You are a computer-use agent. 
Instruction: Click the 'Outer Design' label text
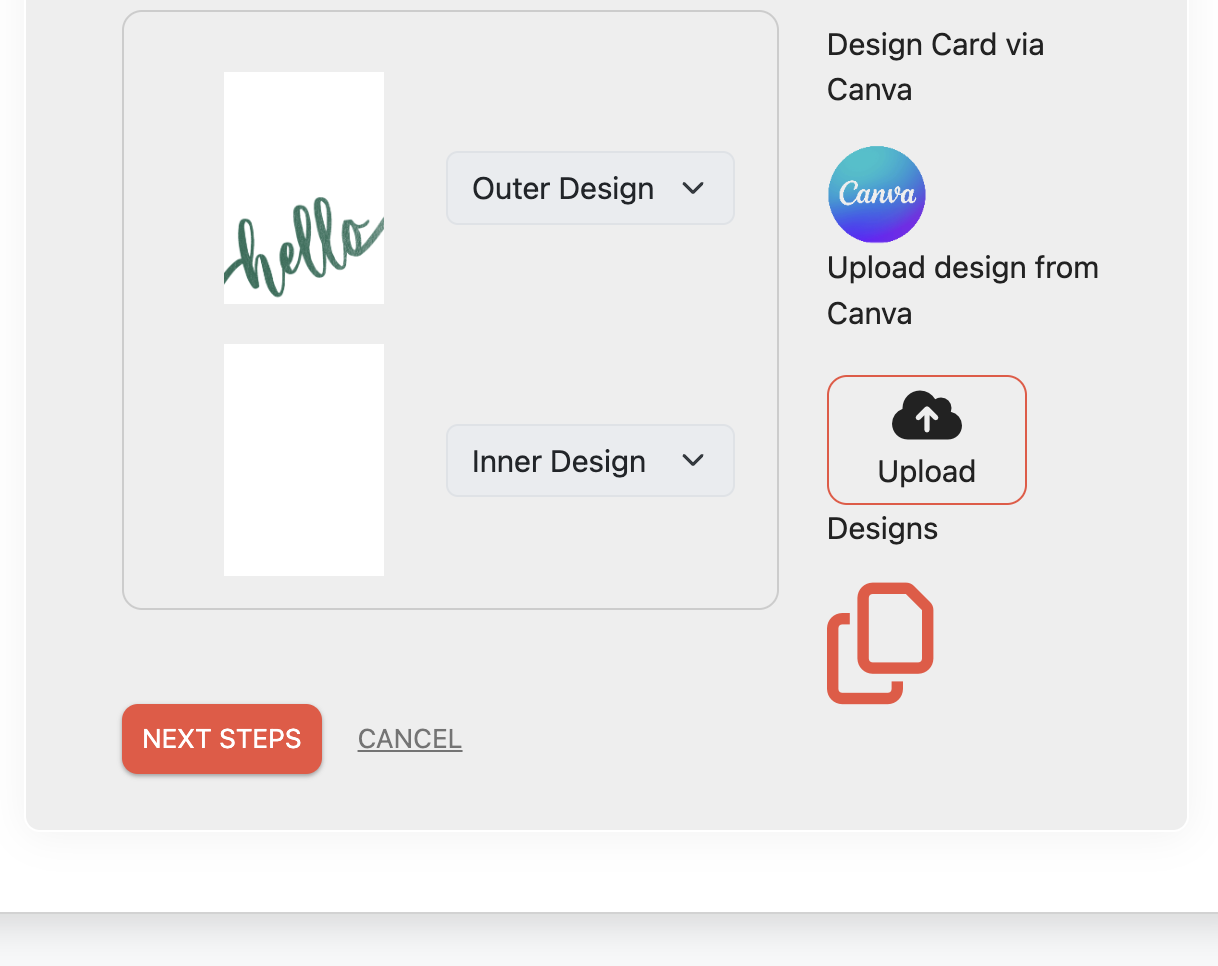[563, 188]
